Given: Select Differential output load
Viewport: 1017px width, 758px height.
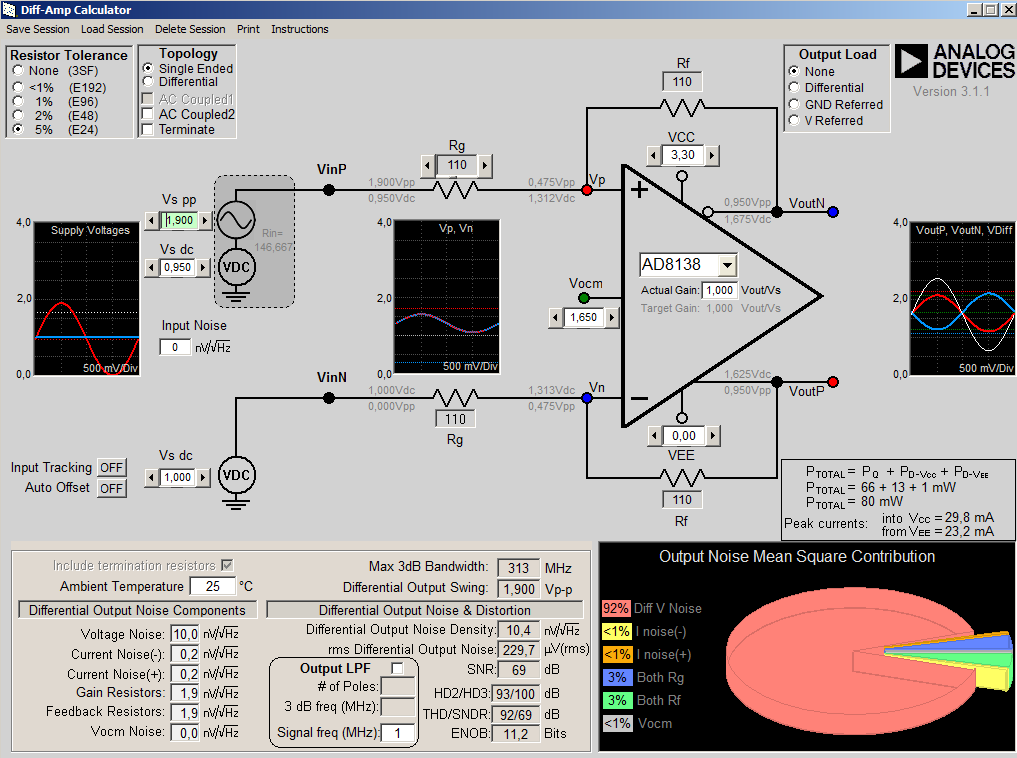Looking at the screenshot, I should 794,88.
